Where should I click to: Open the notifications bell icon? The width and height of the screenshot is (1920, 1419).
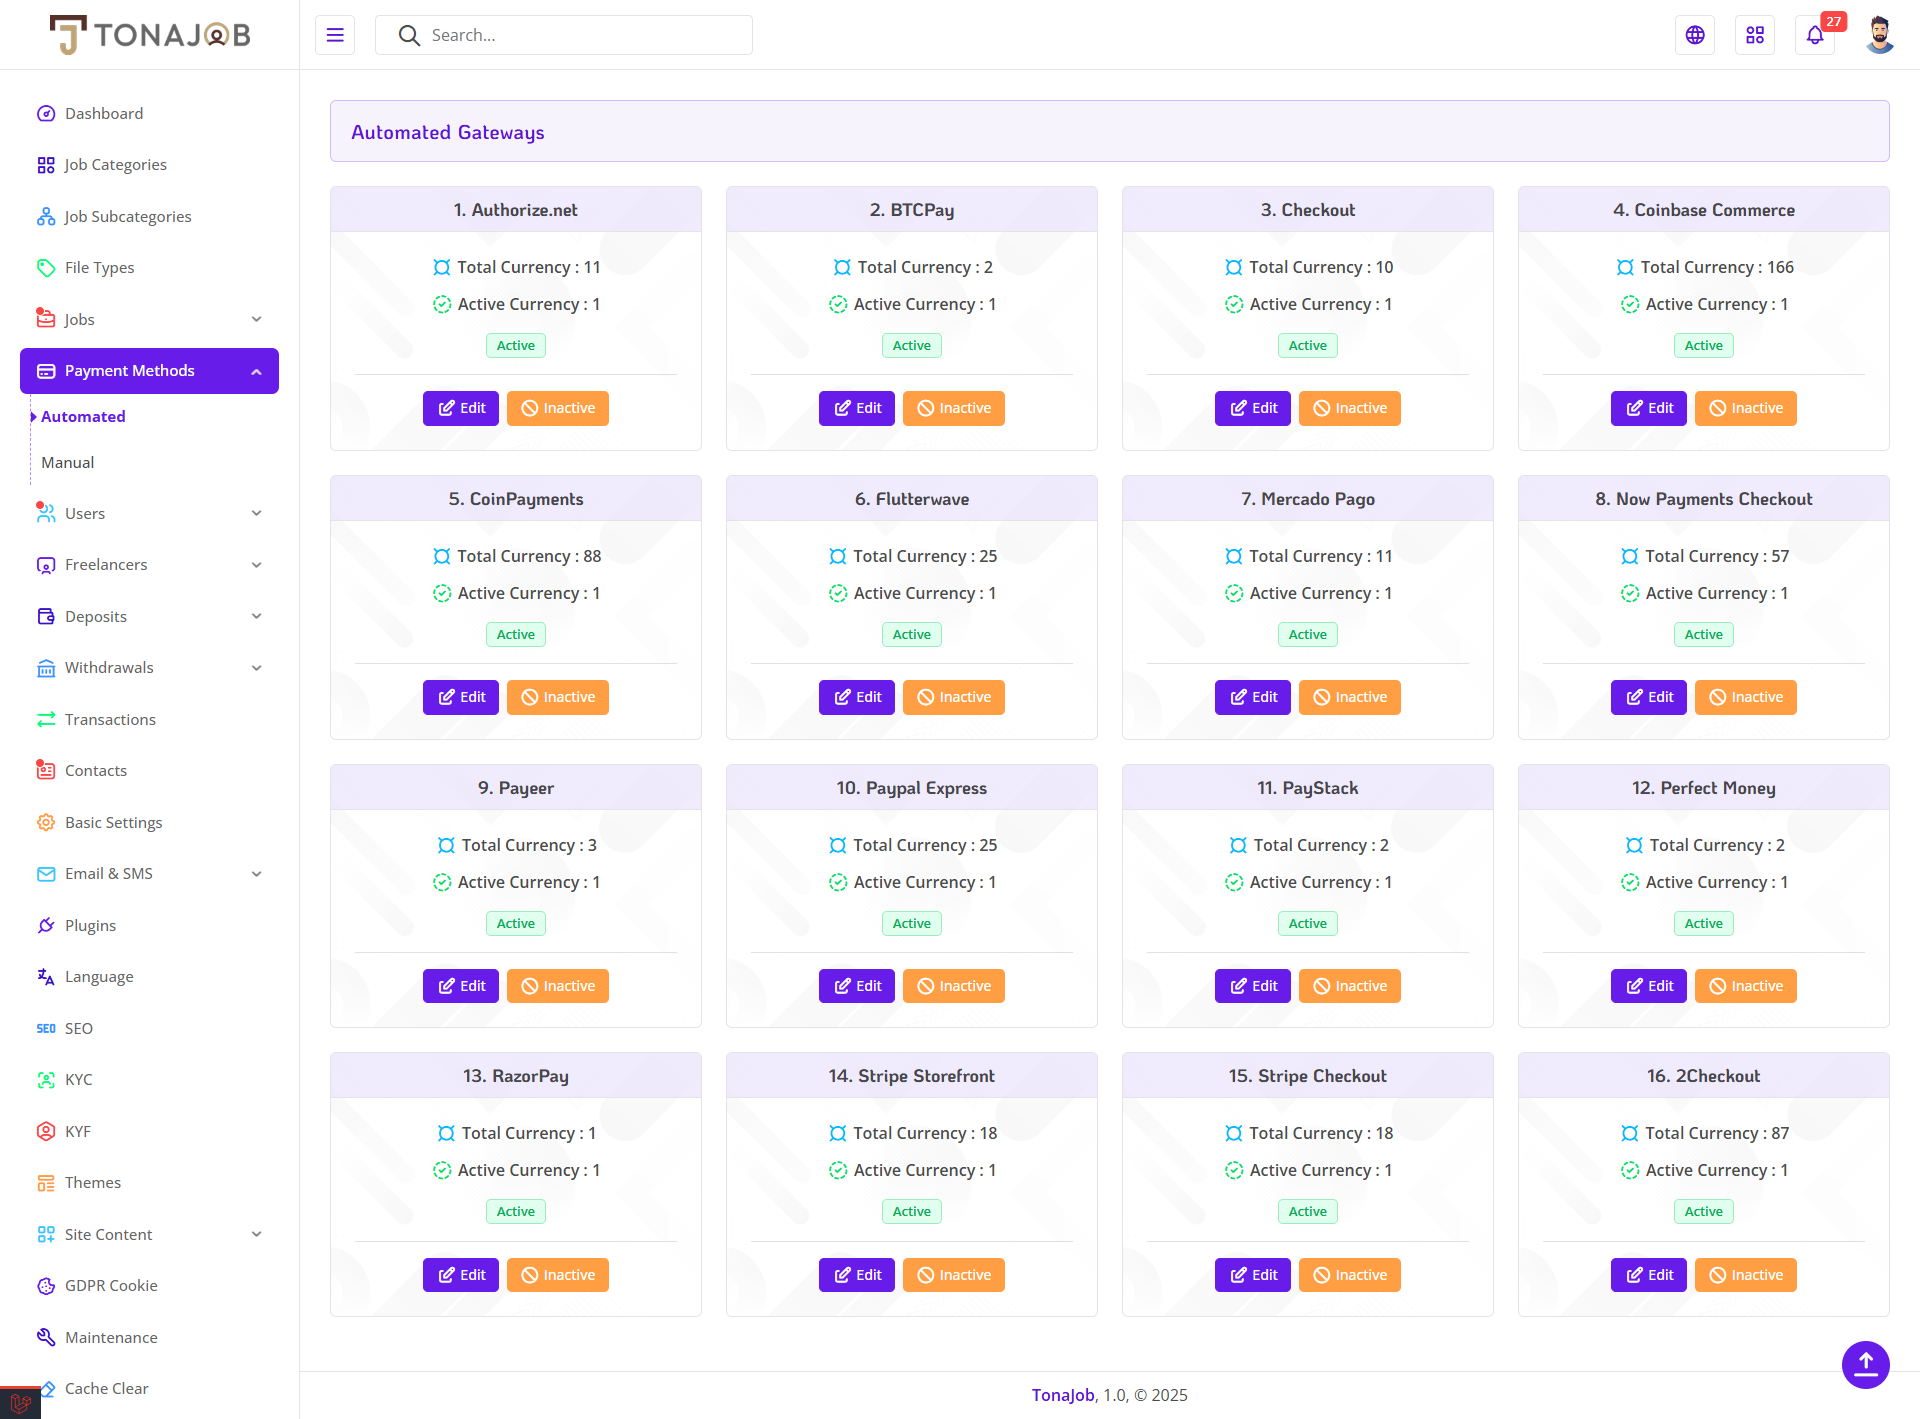1815,35
